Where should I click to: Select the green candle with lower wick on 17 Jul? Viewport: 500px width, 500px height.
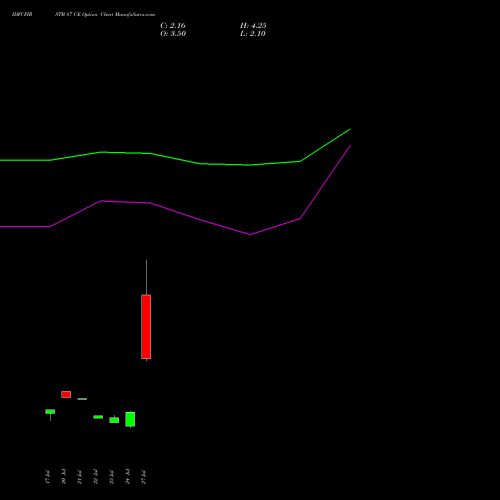coord(50,412)
